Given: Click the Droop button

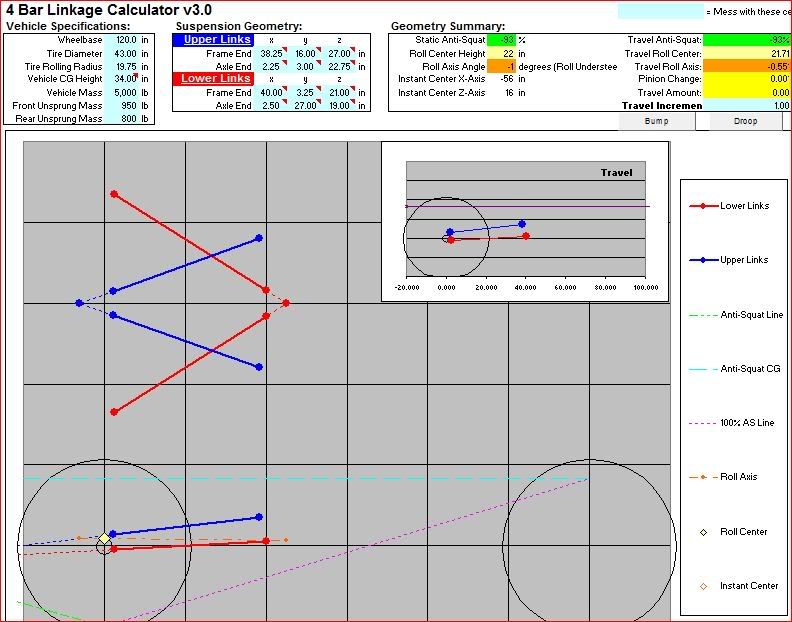Looking at the screenshot, I should pos(749,121).
